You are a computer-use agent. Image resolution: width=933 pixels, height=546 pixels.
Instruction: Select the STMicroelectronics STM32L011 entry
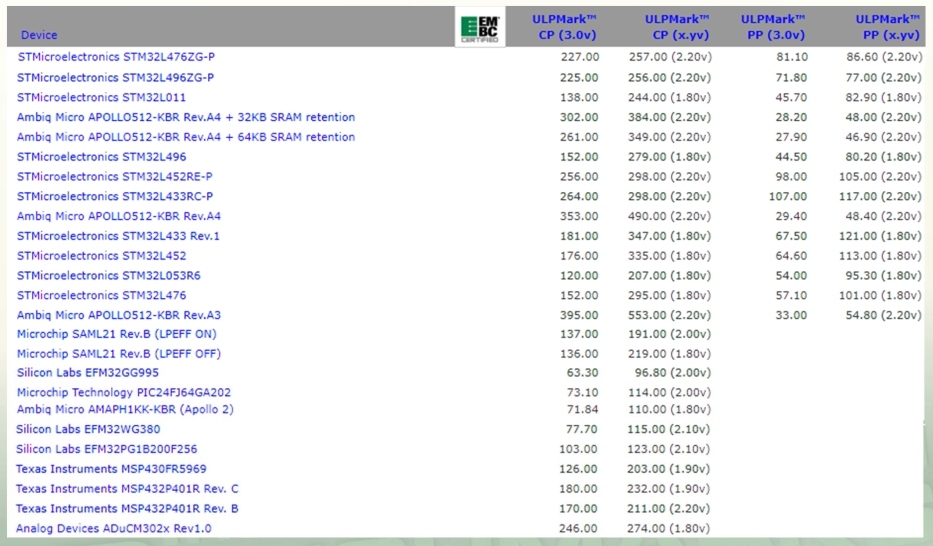[102, 97]
